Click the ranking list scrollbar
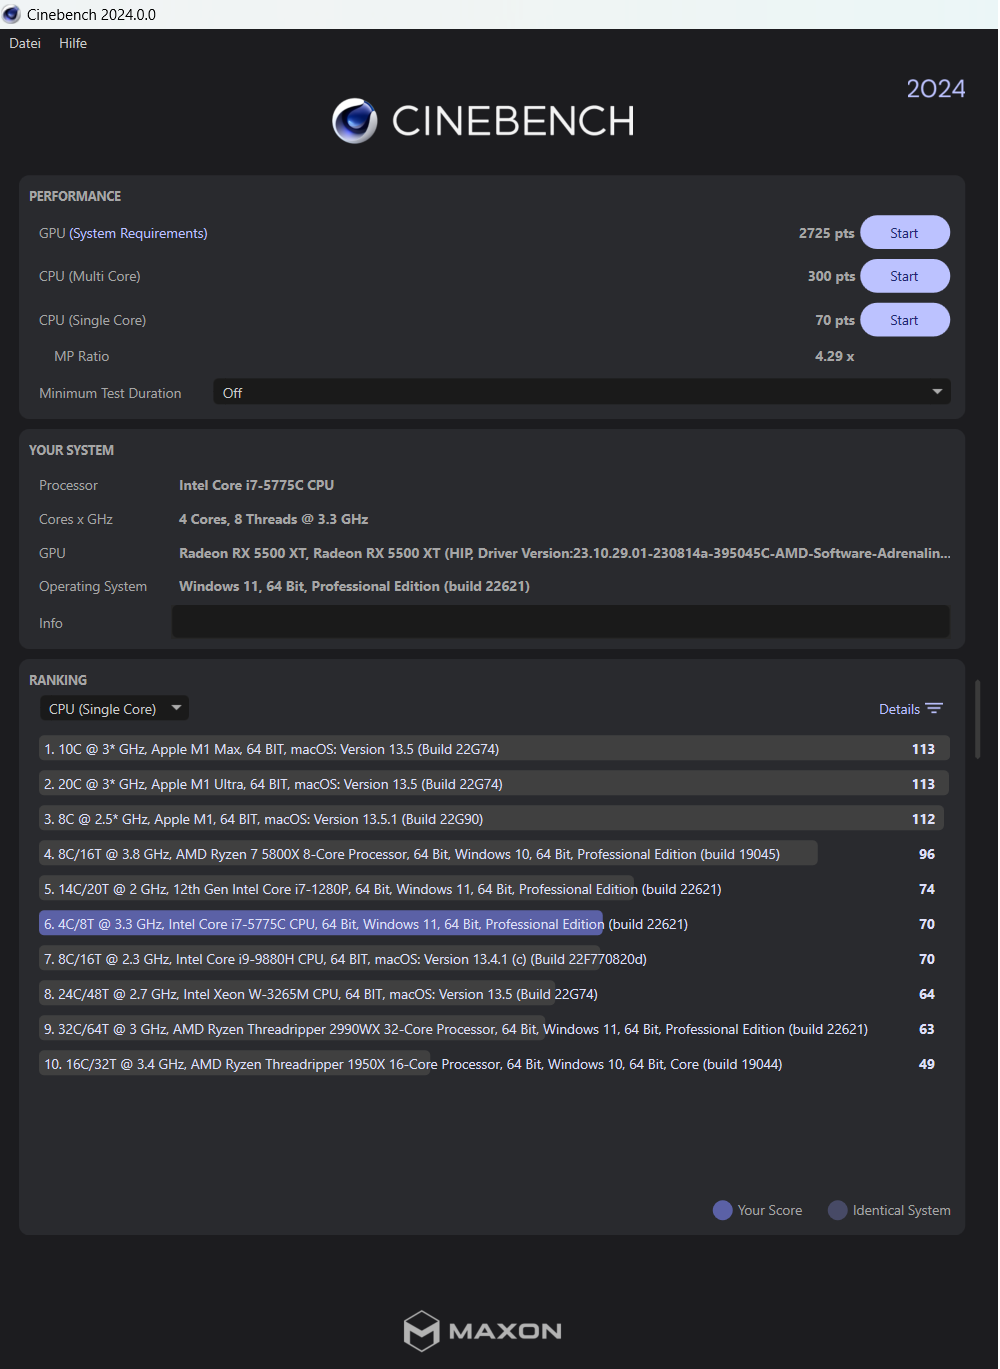The image size is (1000, 1369). [977, 720]
